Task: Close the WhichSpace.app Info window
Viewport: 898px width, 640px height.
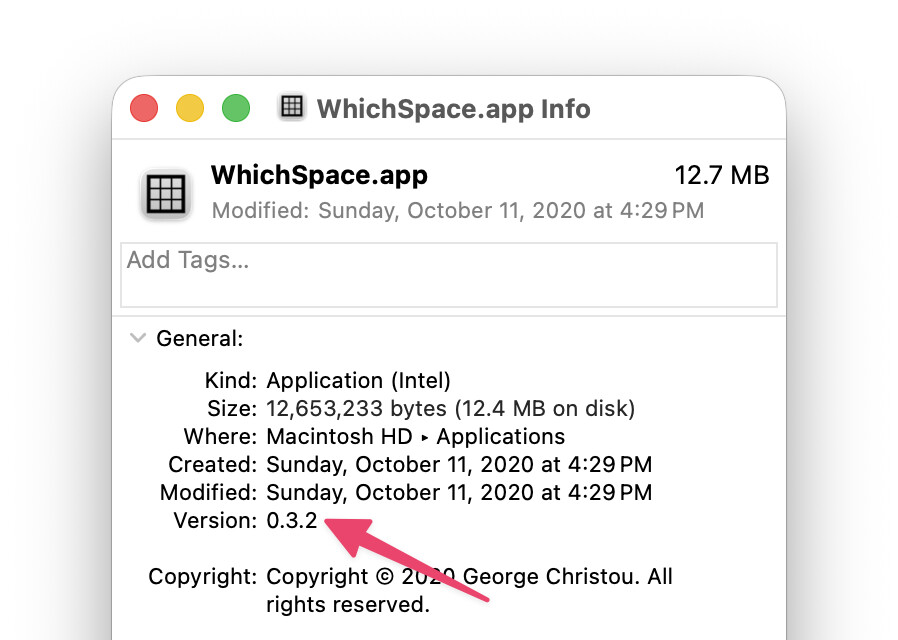Action: 144,108
